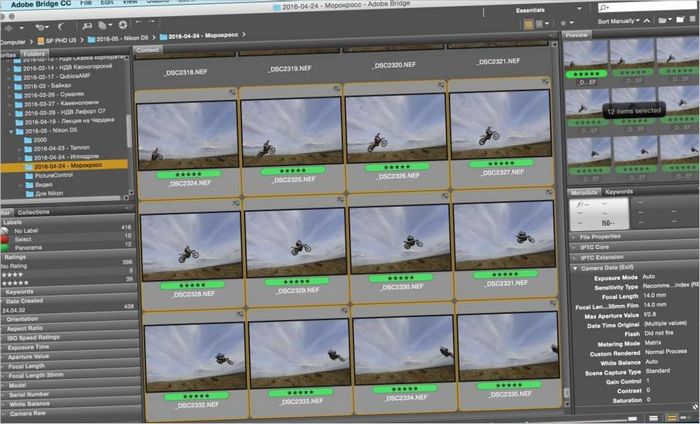Click the search magnifier icon

point(604,8)
